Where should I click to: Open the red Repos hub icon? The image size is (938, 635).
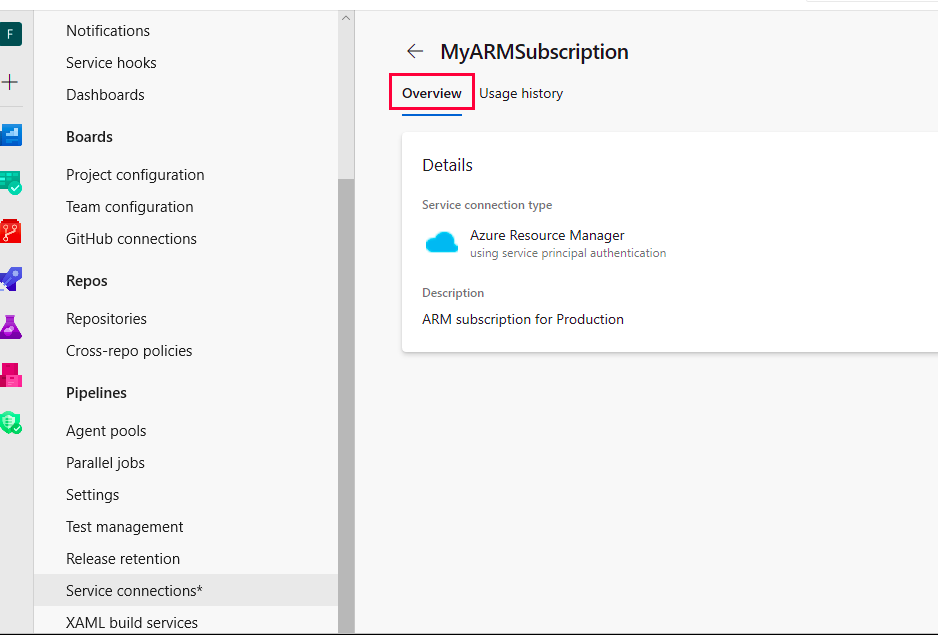pyautogui.click(x=10, y=231)
